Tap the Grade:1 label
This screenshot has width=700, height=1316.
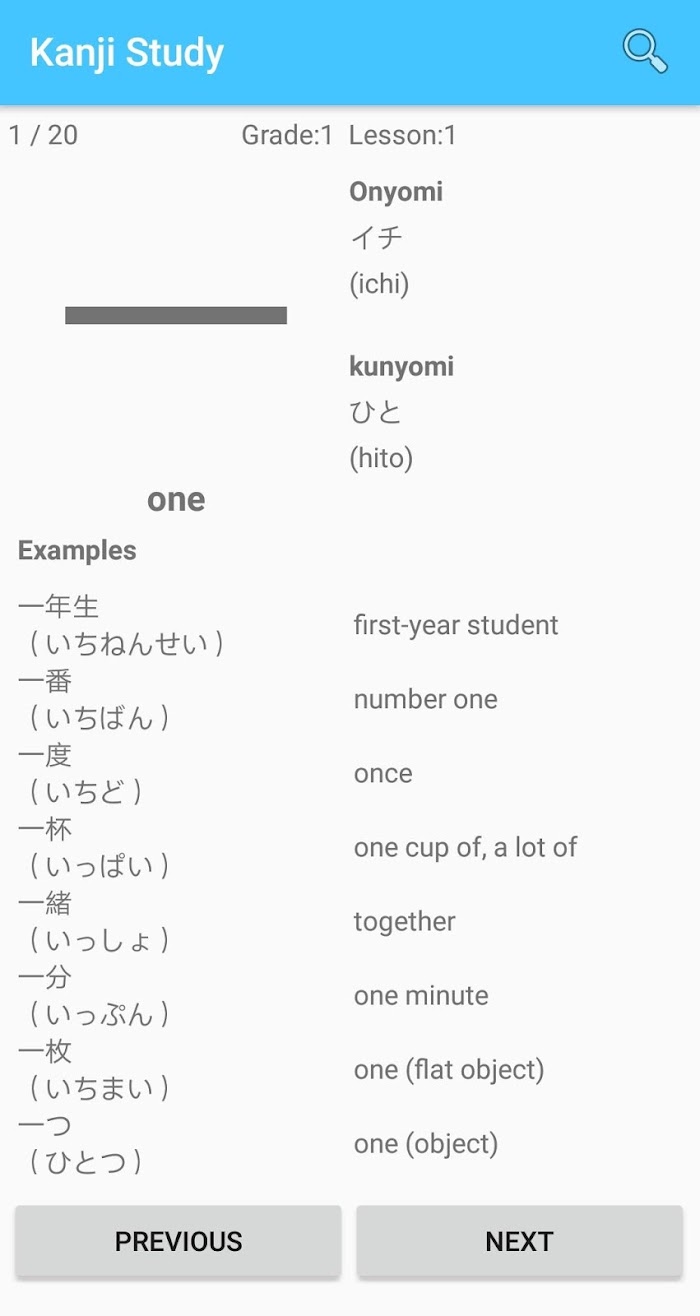point(287,135)
